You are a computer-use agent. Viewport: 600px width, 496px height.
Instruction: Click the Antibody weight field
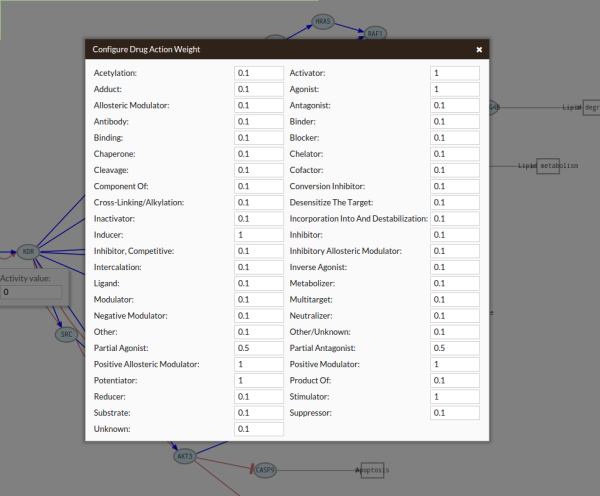point(259,122)
